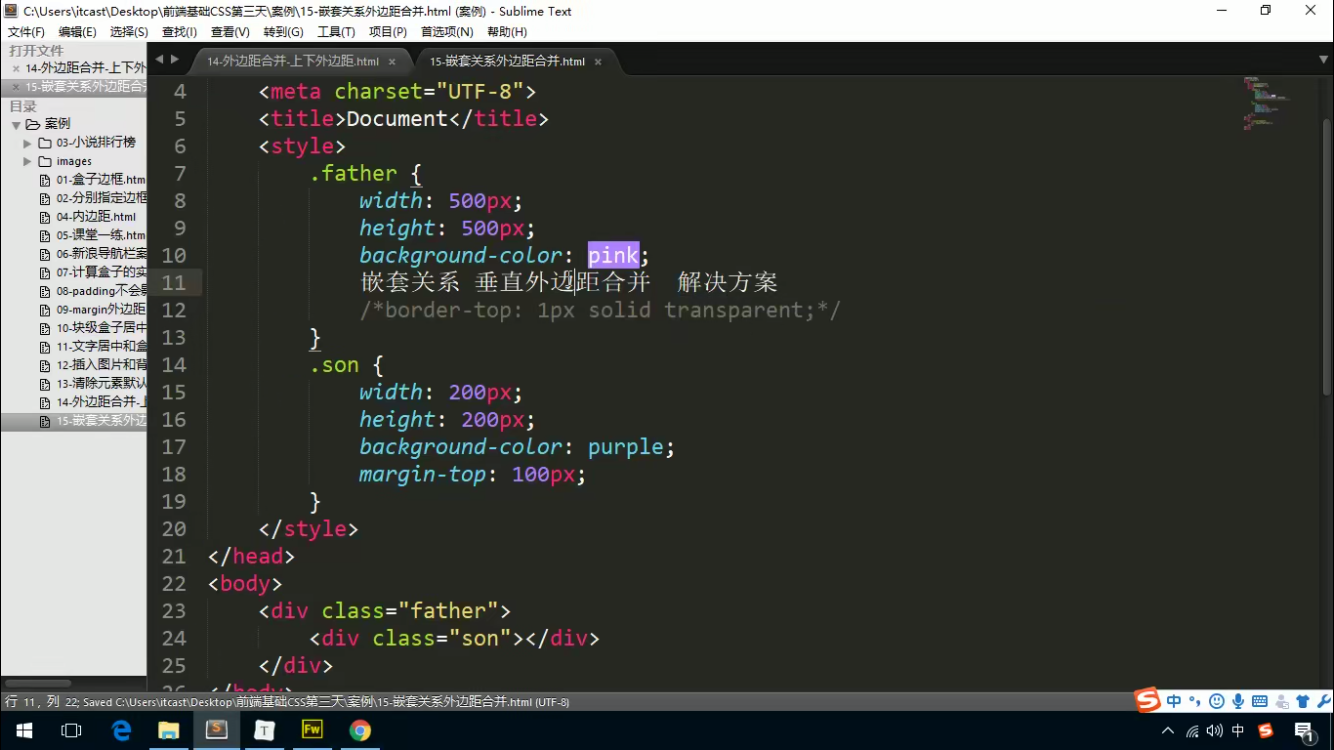The width and height of the screenshot is (1334, 750).
Task: Click the code minimap preview
Action: click(1265, 103)
